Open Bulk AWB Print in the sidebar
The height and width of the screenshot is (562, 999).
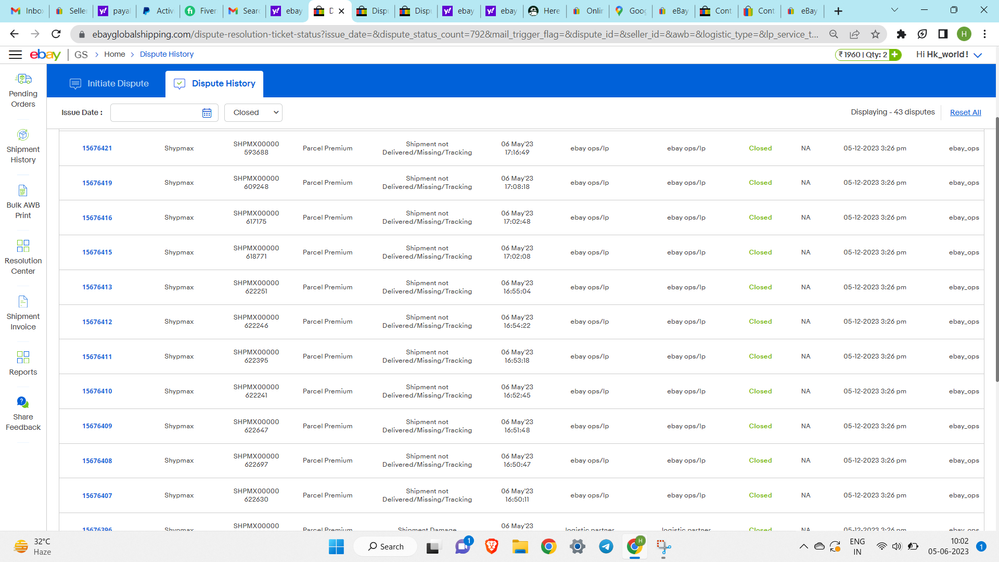tap(23, 201)
